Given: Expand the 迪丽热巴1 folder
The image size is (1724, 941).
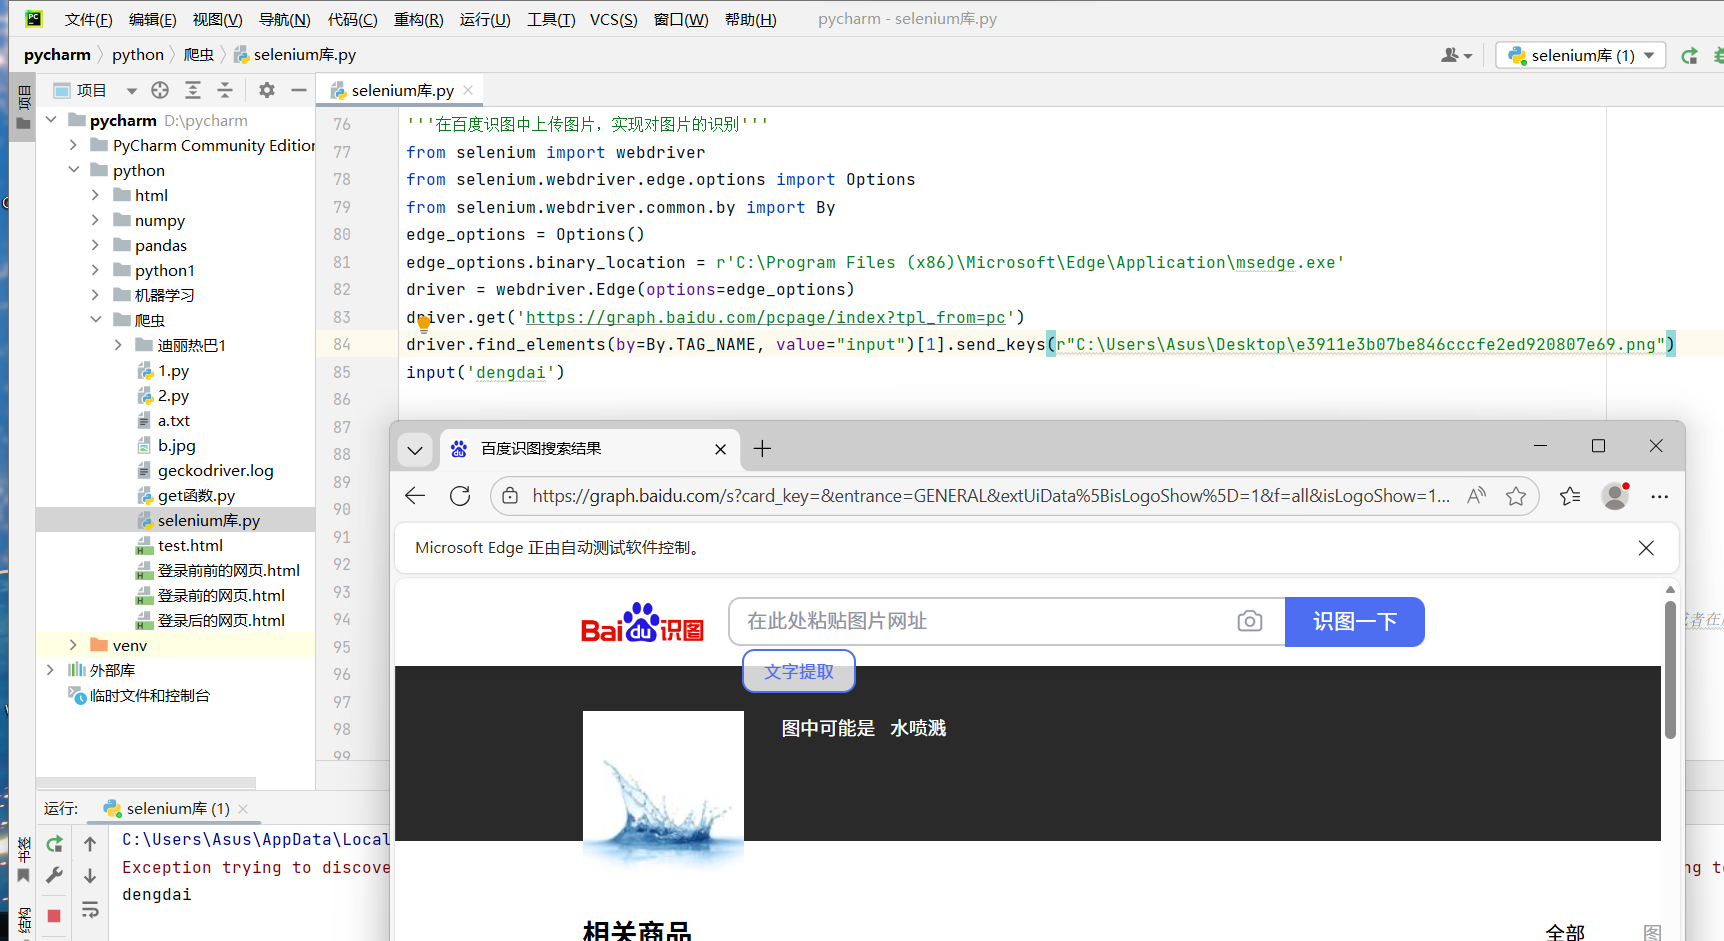Looking at the screenshot, I should pyautogui.click(x=118, y=345).
